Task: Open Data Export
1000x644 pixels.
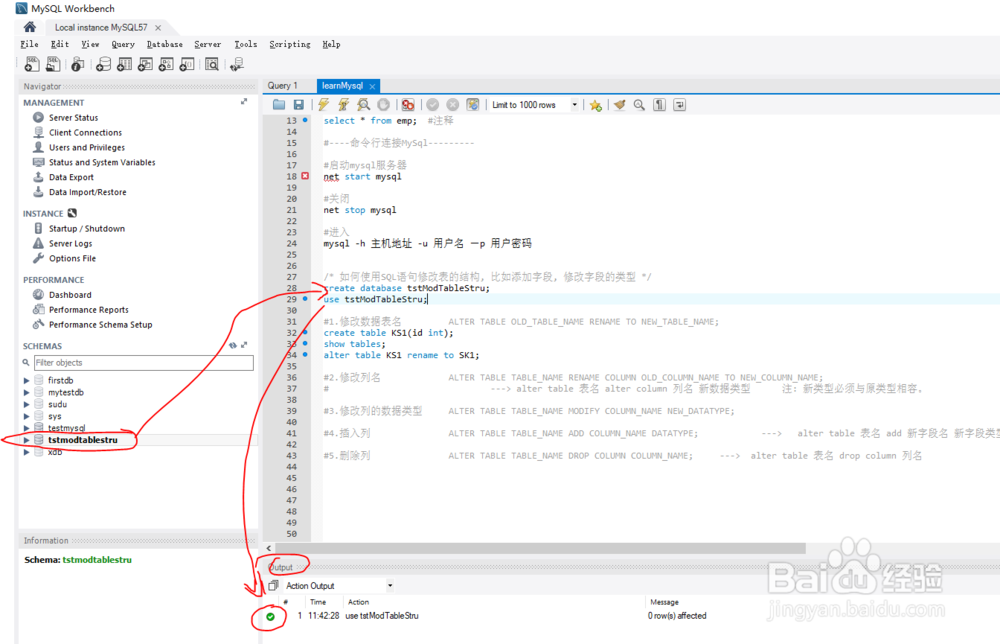Action: [x=71, y=177]
